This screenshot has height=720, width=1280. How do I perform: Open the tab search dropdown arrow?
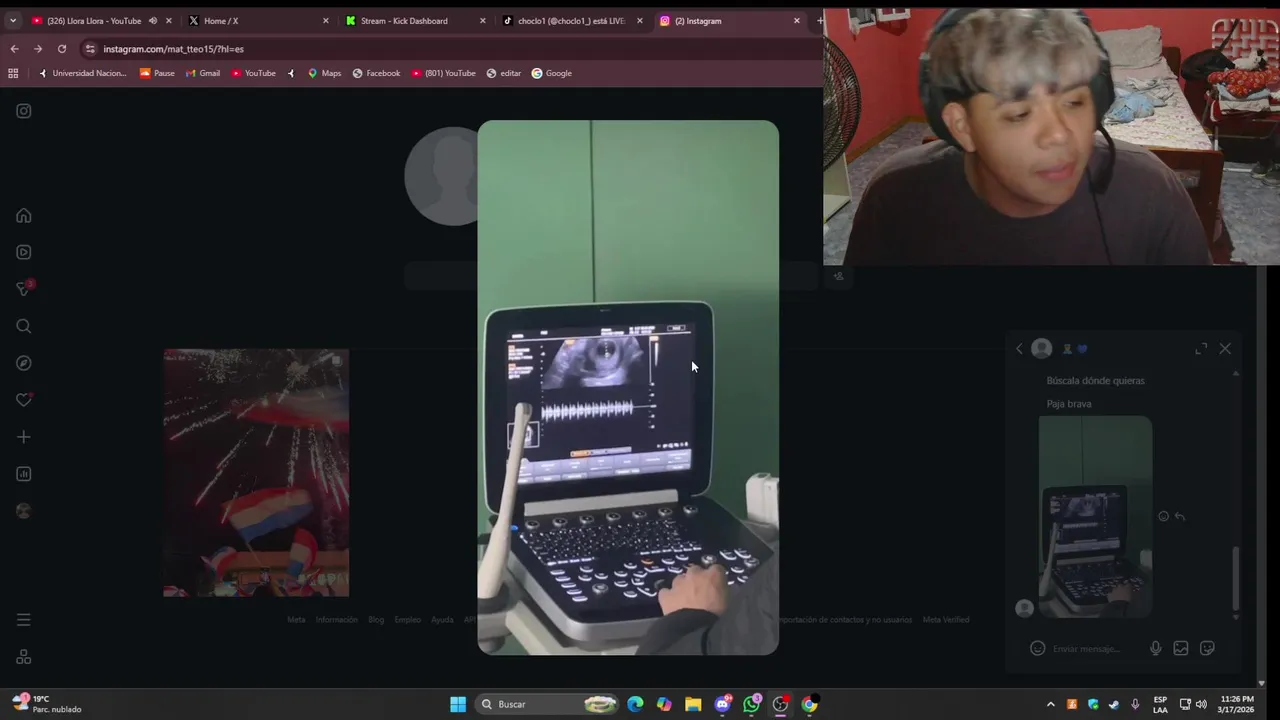pos(13,20)
